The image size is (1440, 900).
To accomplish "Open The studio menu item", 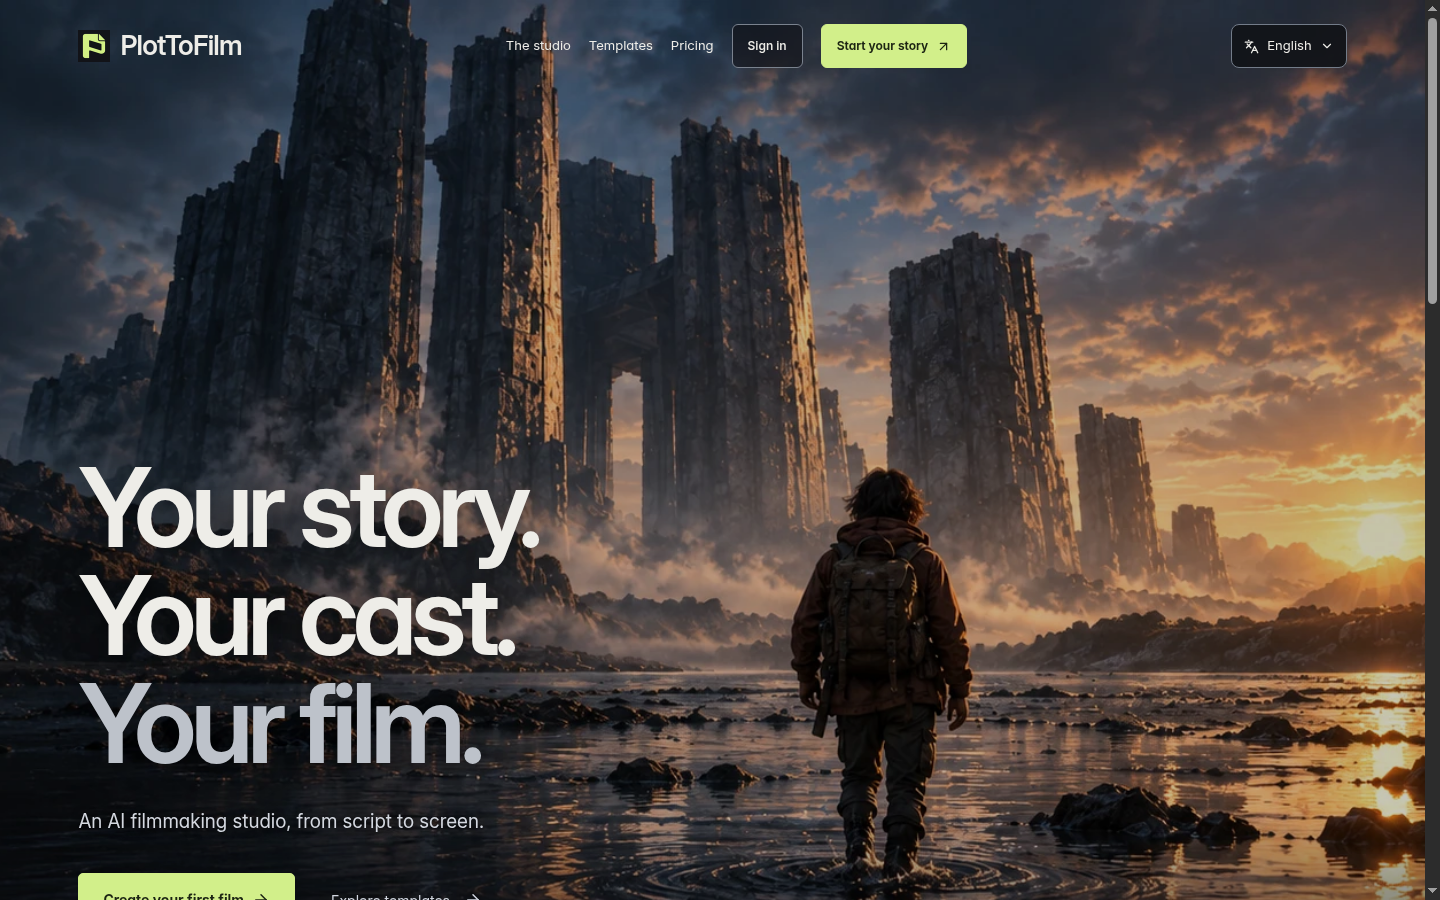I will tap(538, 46).
